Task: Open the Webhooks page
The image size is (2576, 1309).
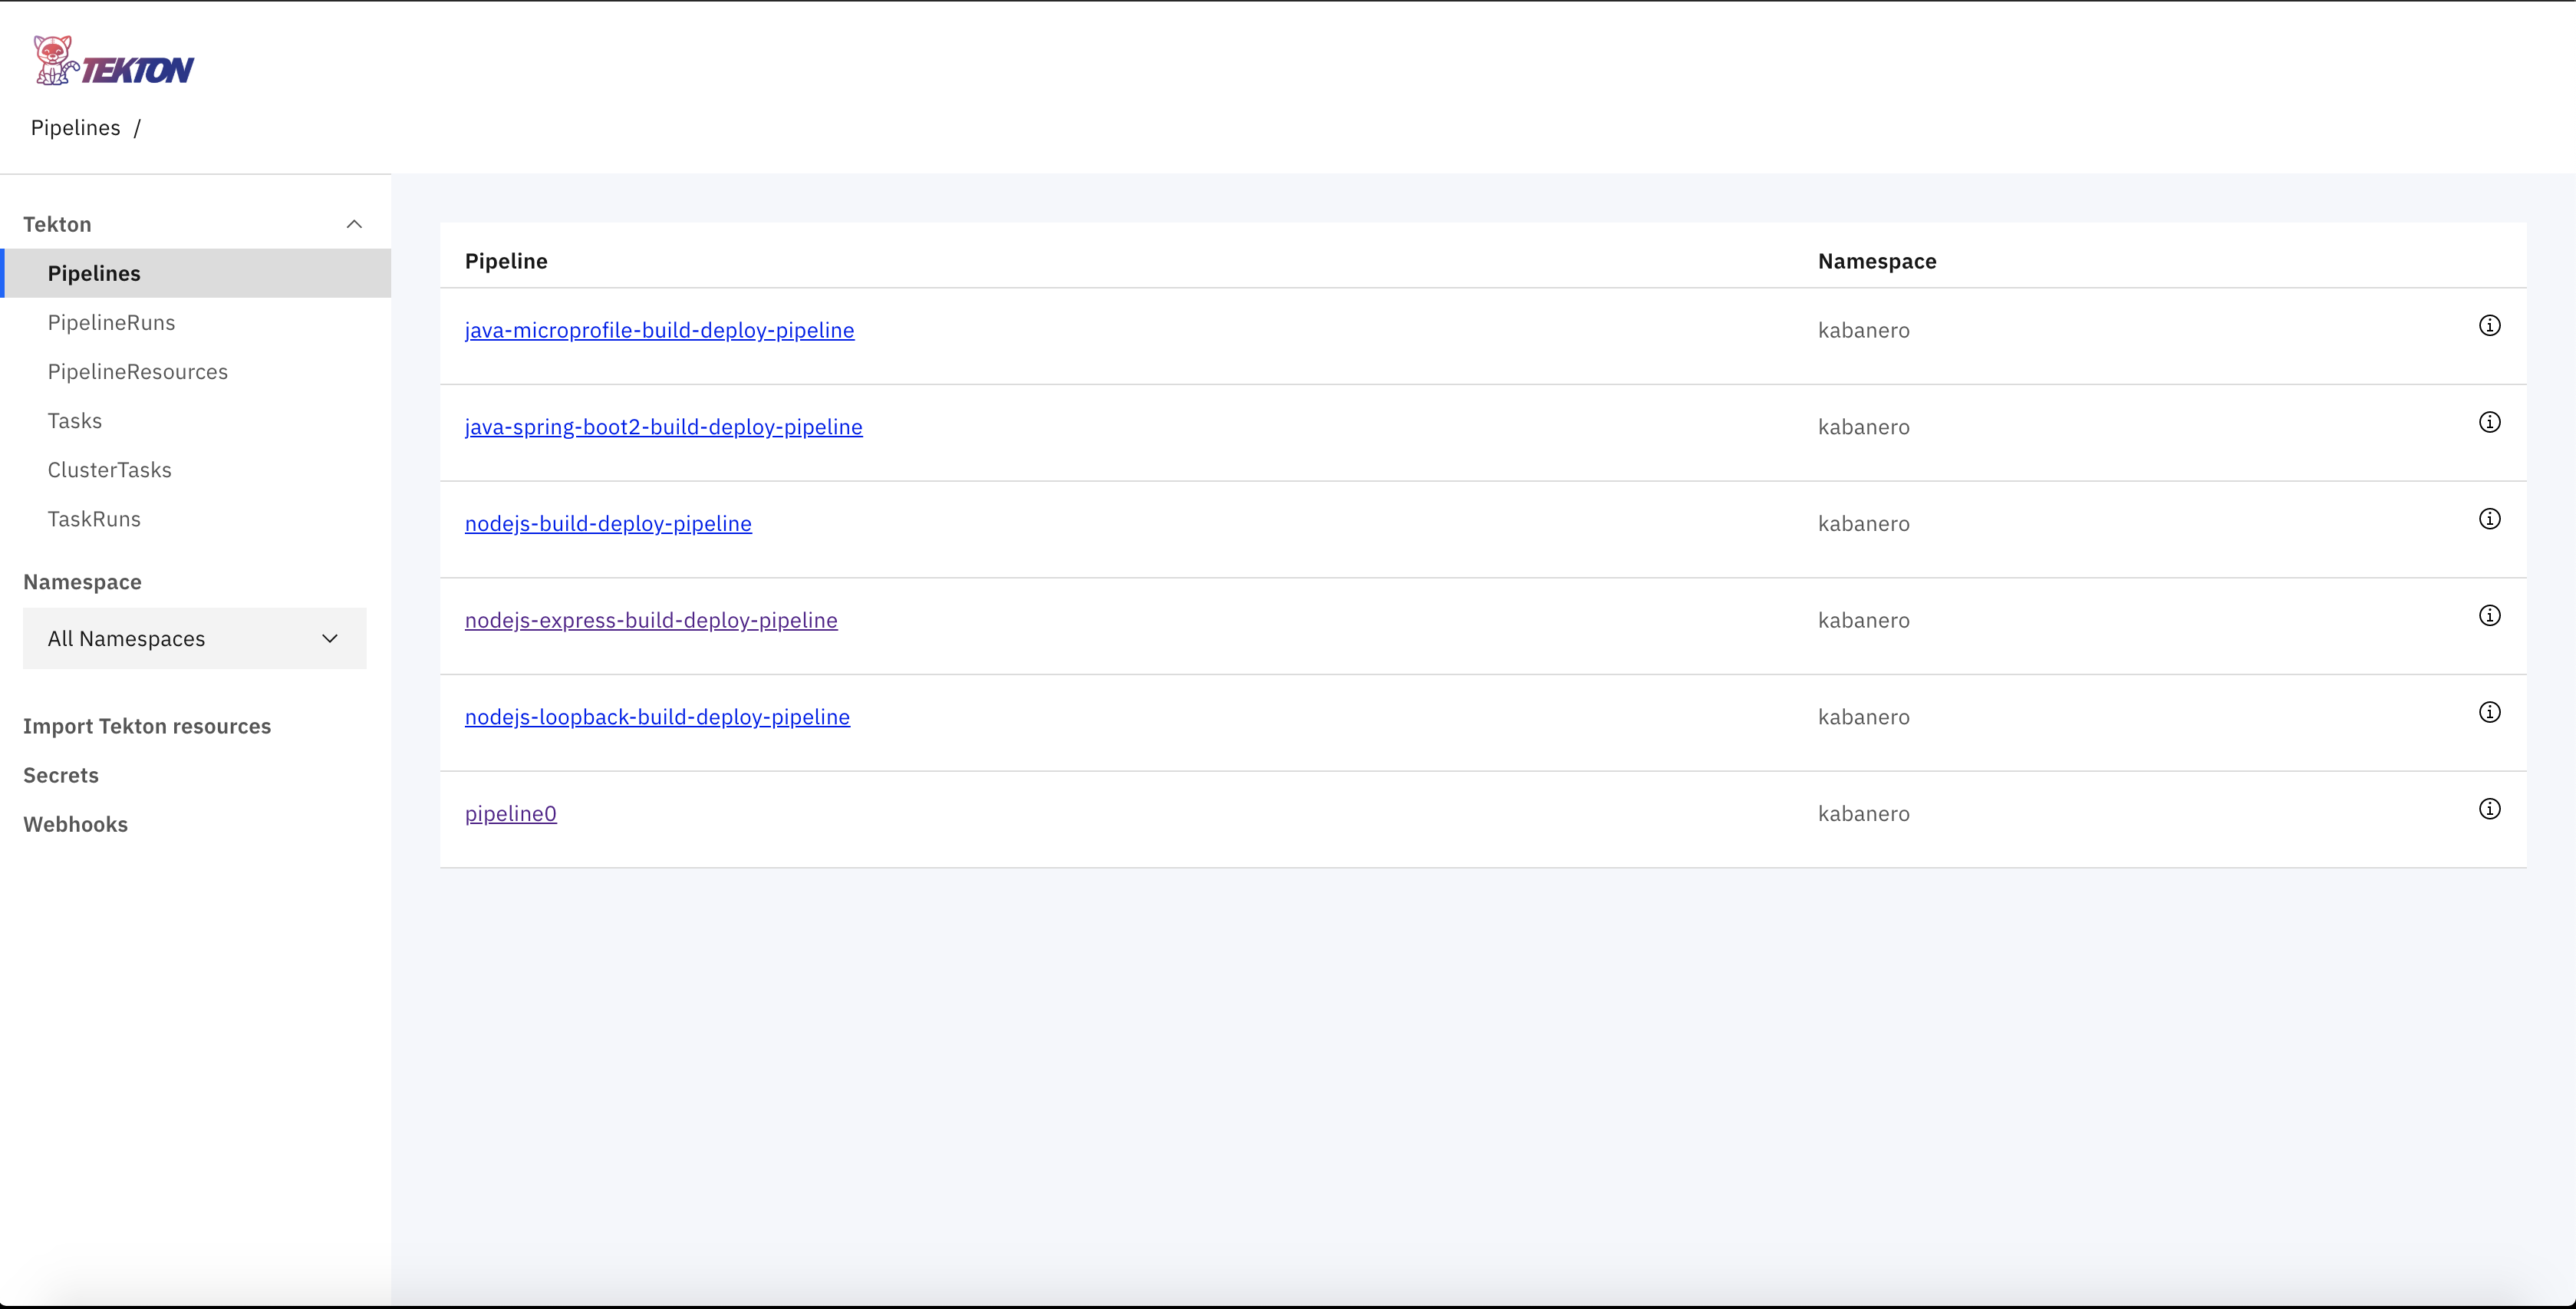Action: [75, 824]
